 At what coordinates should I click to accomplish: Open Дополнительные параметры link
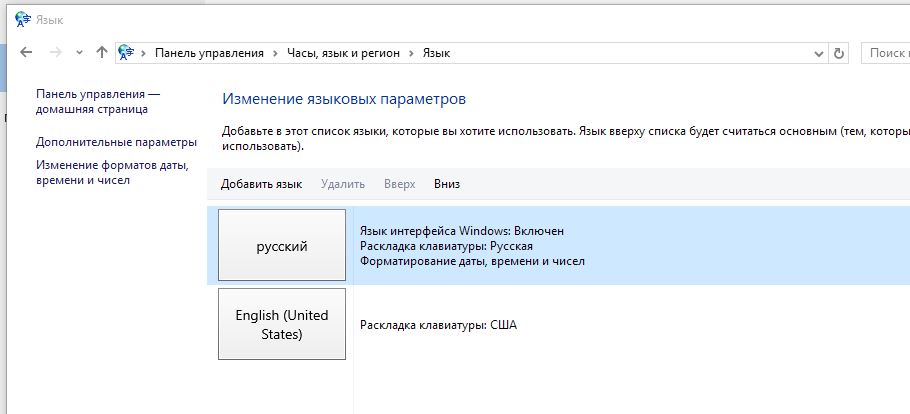116,142
